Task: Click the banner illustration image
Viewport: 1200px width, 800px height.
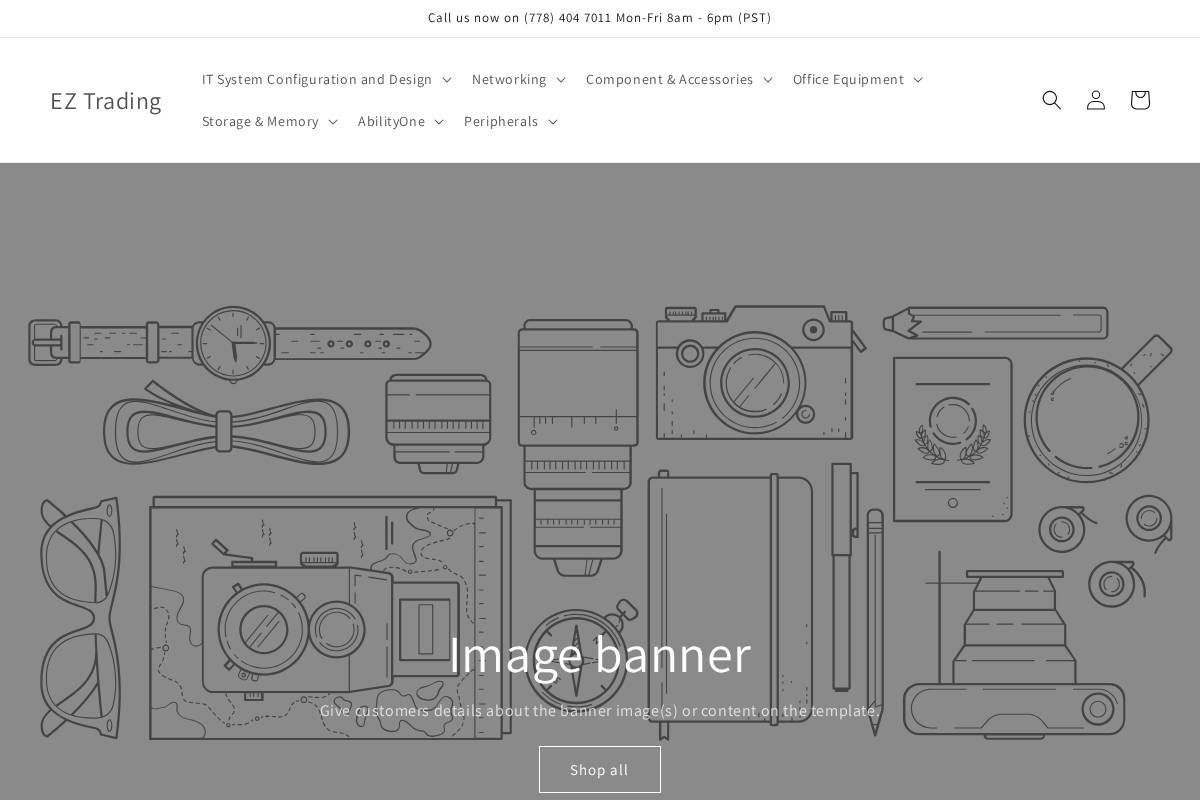Action: (x=600, y=400)
